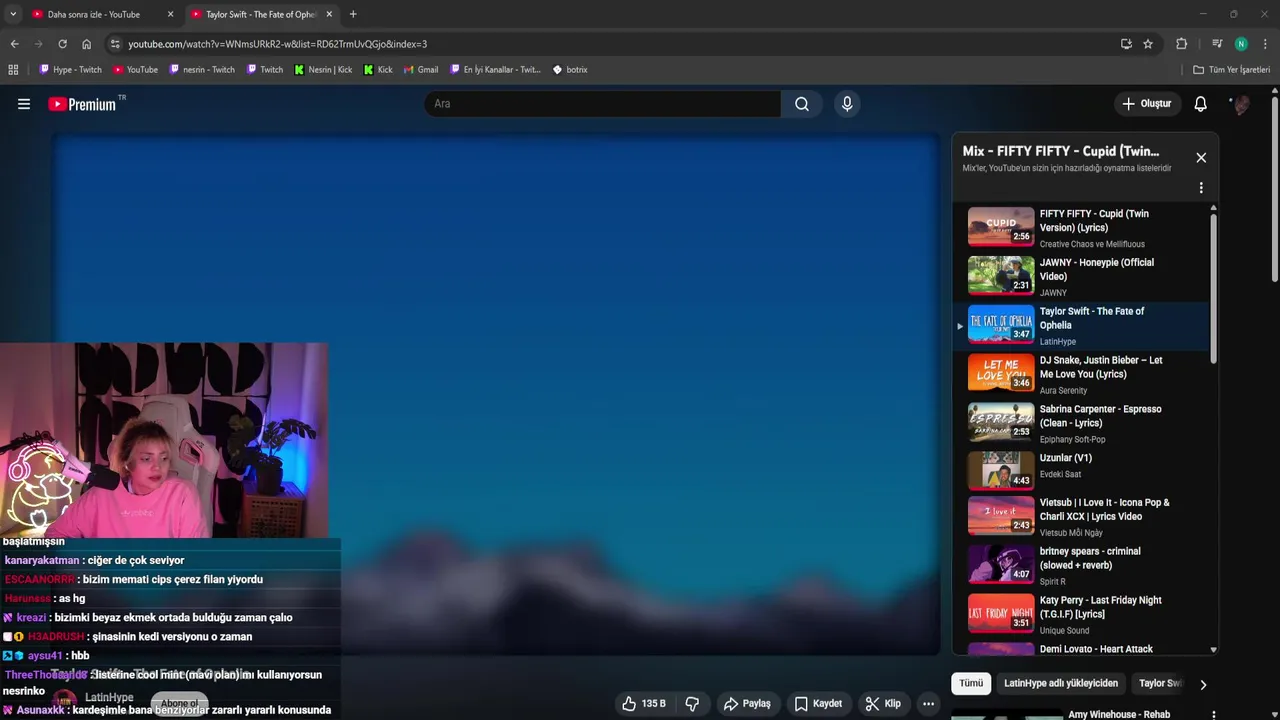This screenshot has height=720, width=1280.
Task: Create a clip with Klip button
Action: coord(883,704)
